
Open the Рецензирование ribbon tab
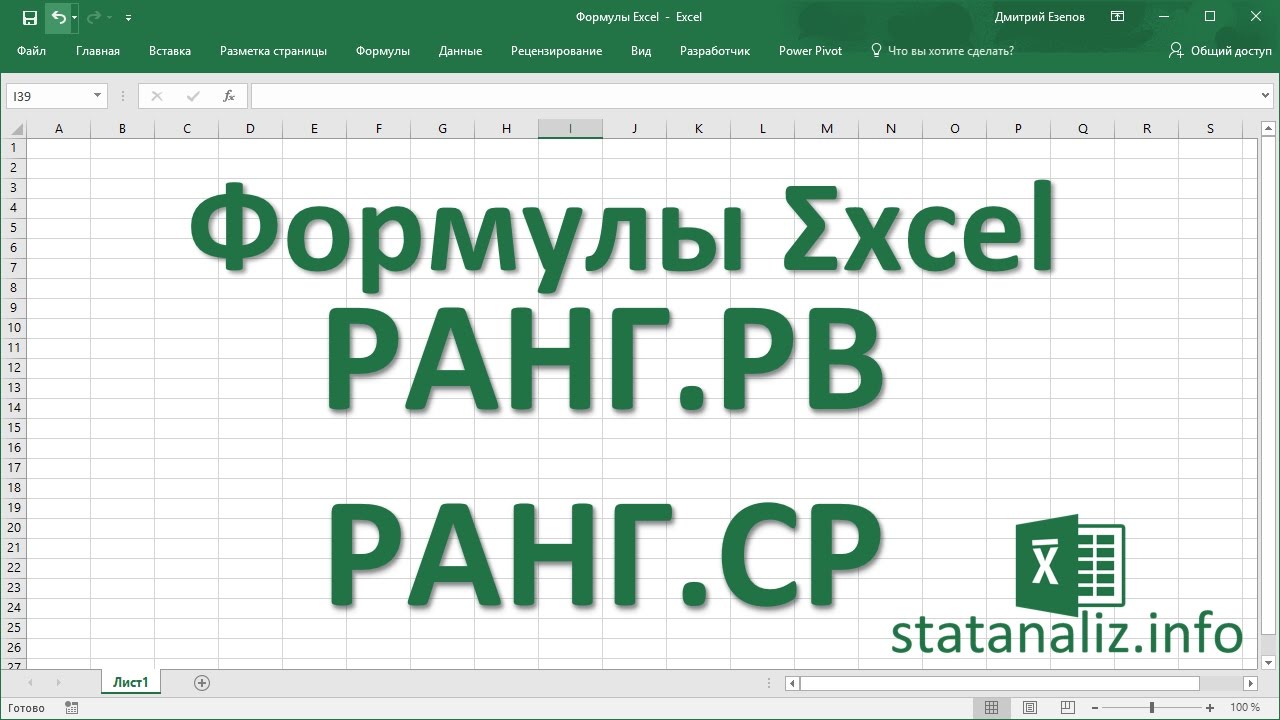(556, 50)
